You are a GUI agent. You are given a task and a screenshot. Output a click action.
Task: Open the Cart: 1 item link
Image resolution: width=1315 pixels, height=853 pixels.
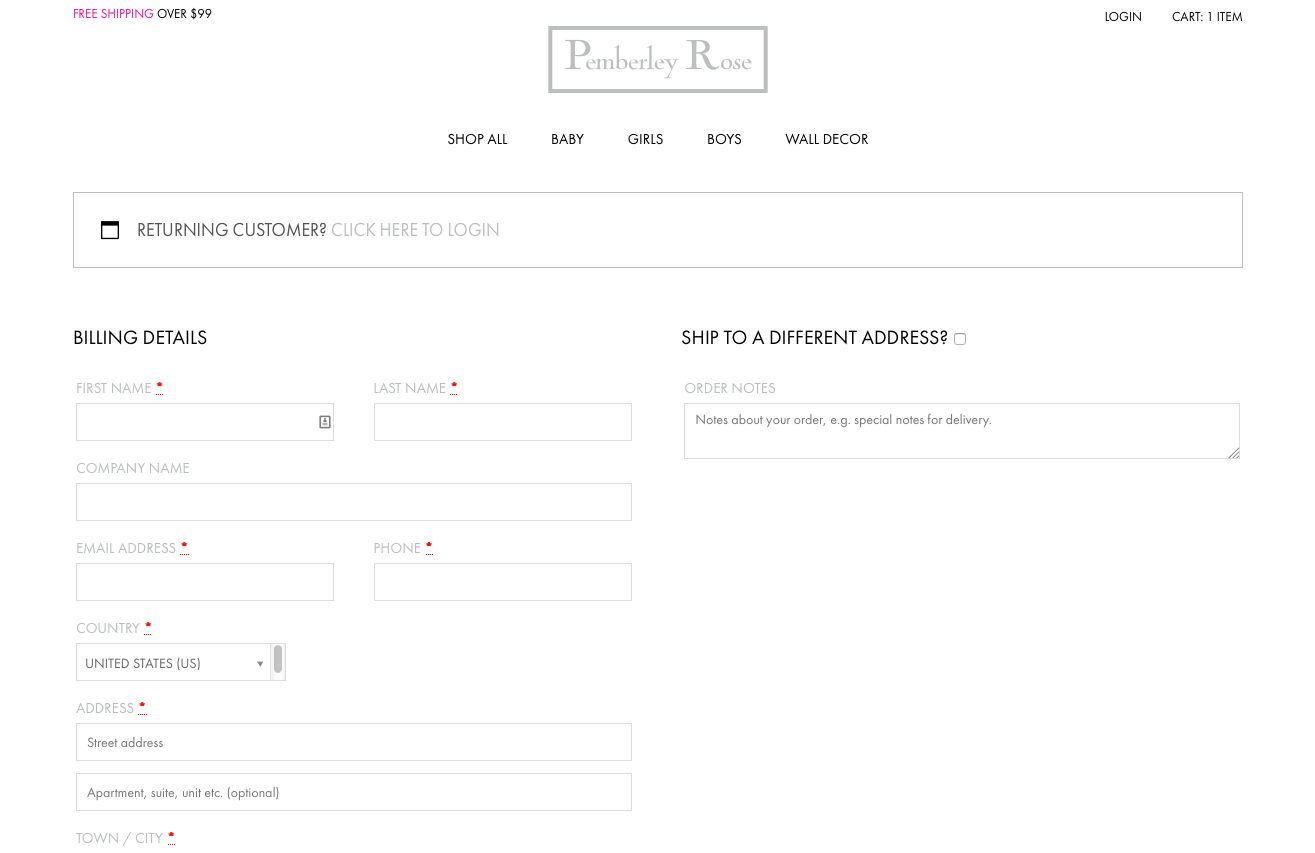[1207, 17]
